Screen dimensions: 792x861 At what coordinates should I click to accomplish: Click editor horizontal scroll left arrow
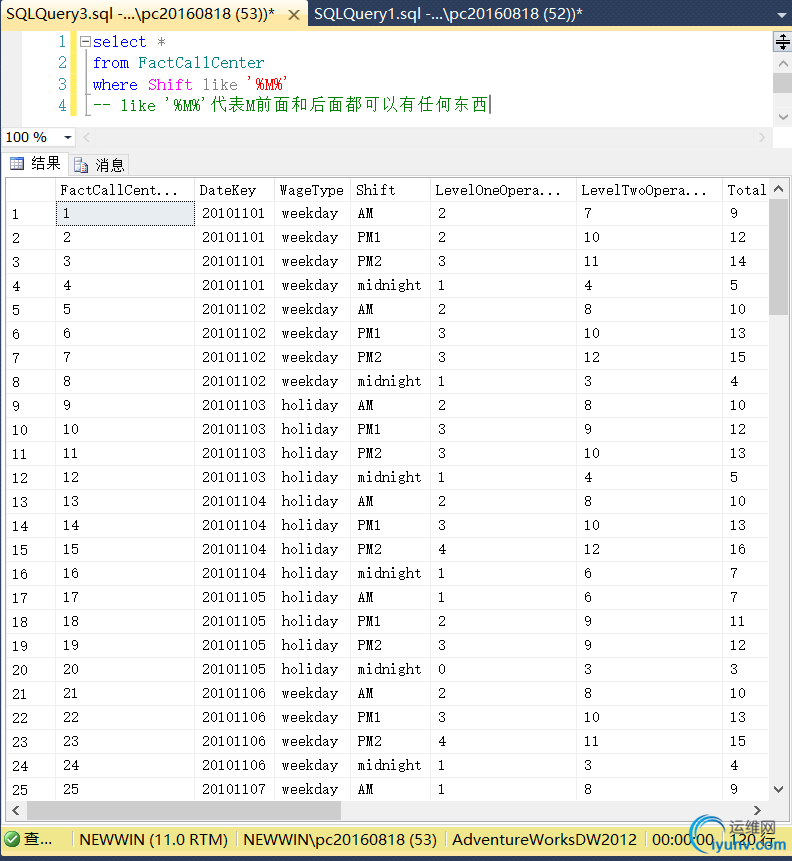pos(86,137)
